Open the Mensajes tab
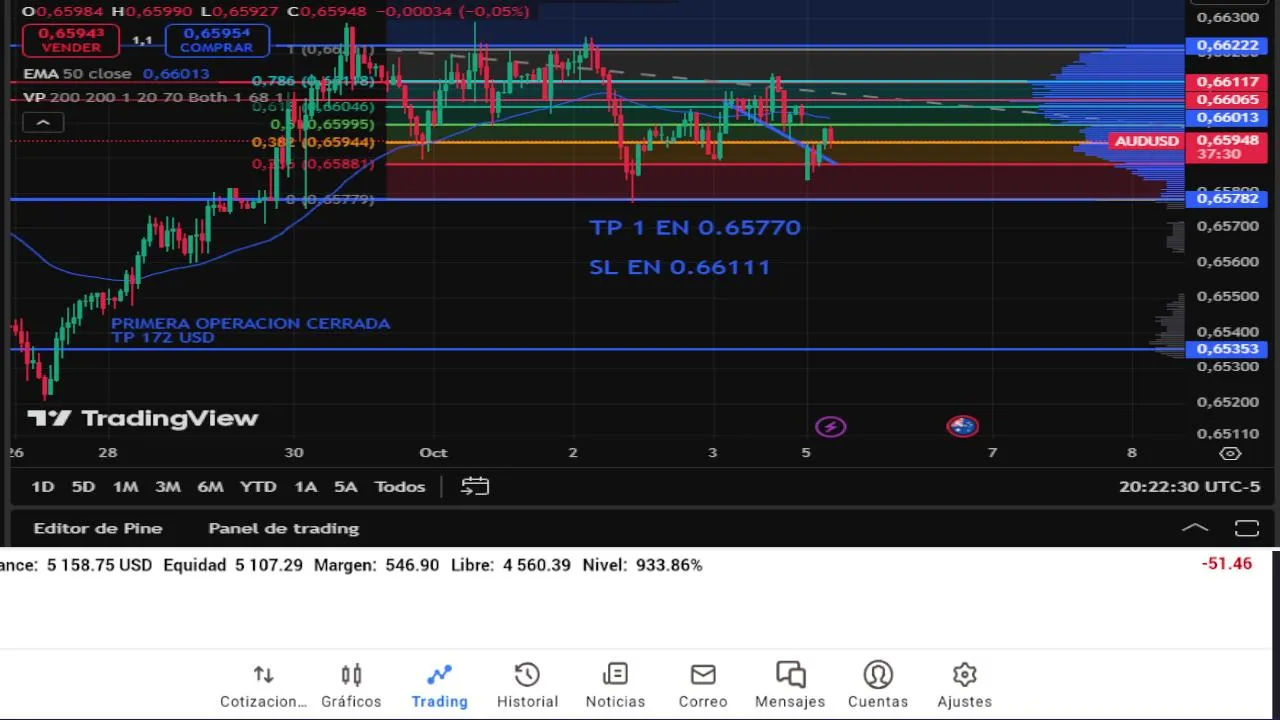1280x720 pixels. [x=790, y=686]
